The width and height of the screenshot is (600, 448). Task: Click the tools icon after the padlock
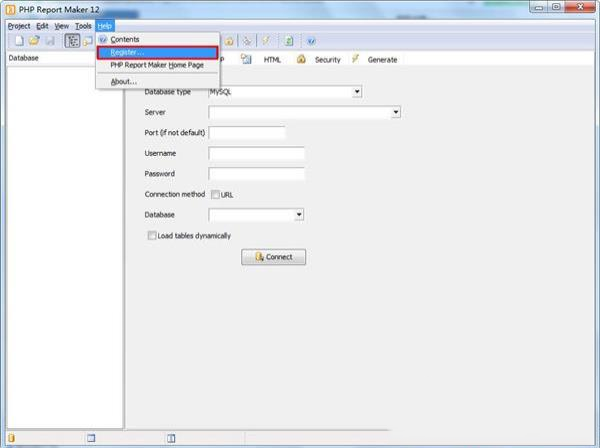pos(247,41)
